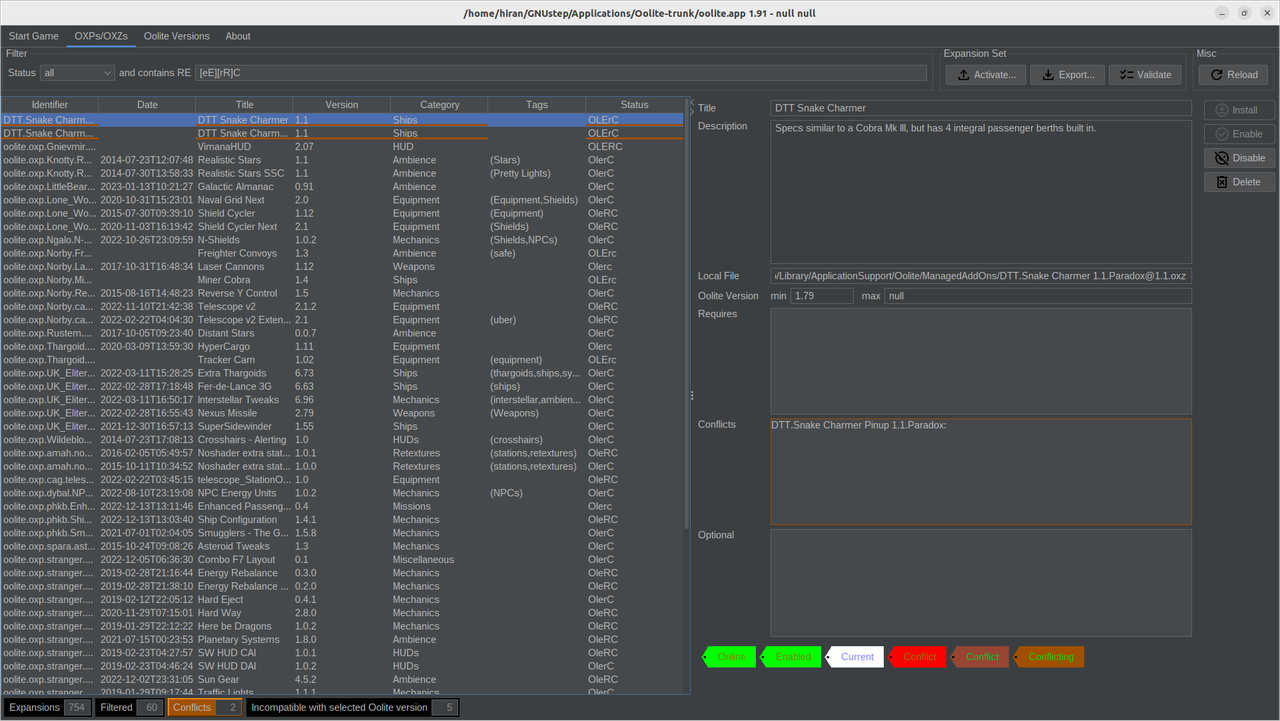The height and width of the screenshot is (721, 1280).
Task: Select the Extra Thargoids row
Action: (342, 373)
